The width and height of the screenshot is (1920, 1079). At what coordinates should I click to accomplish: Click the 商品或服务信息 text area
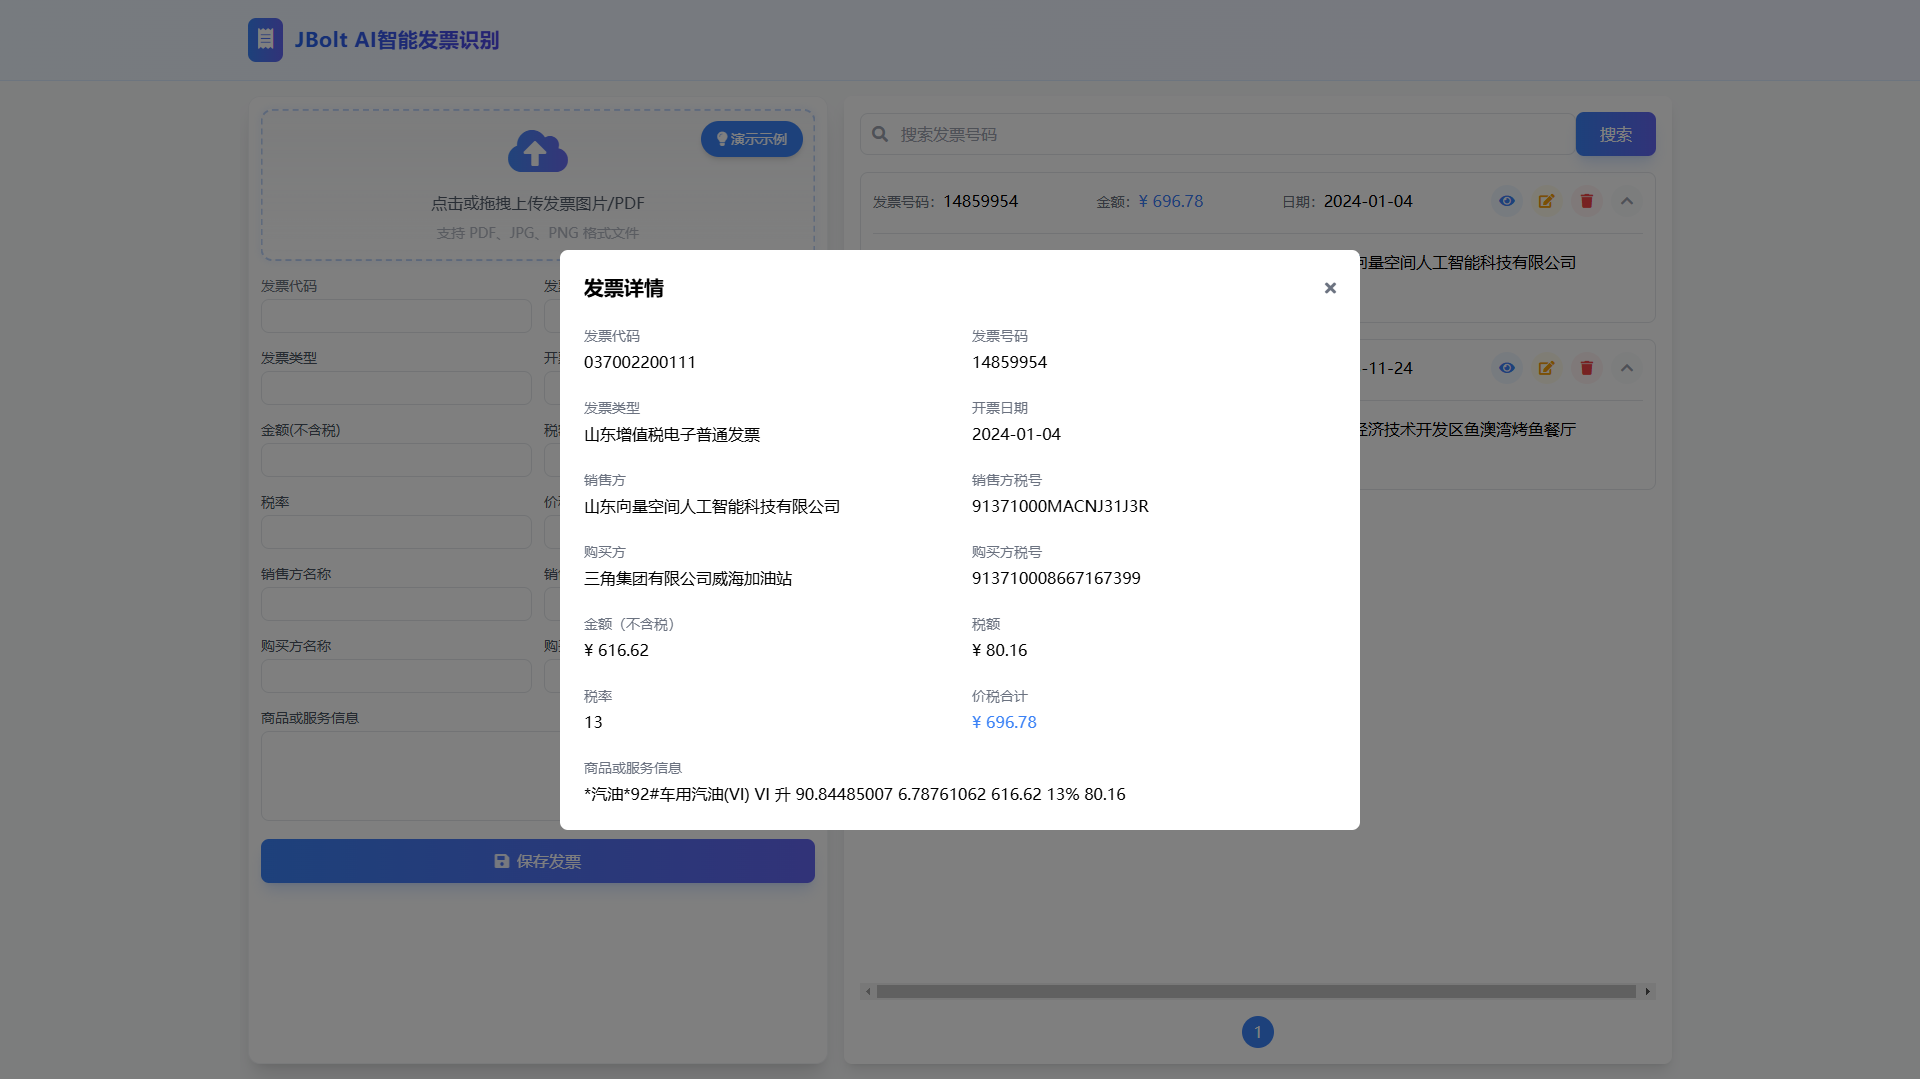click(x=411, y=776)
